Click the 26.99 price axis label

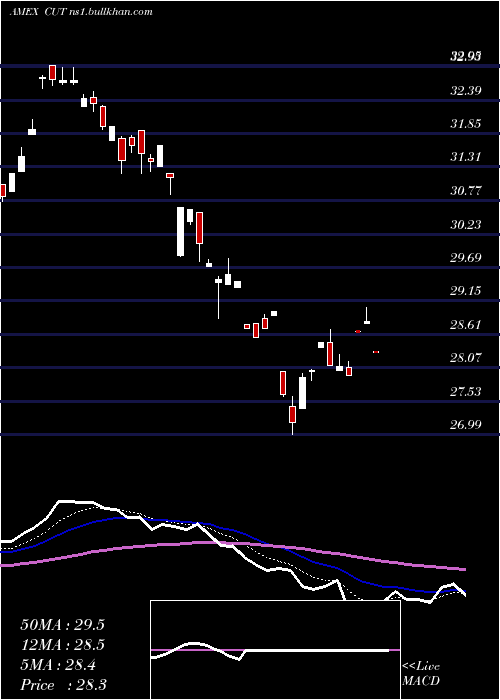tap(466, 425)
